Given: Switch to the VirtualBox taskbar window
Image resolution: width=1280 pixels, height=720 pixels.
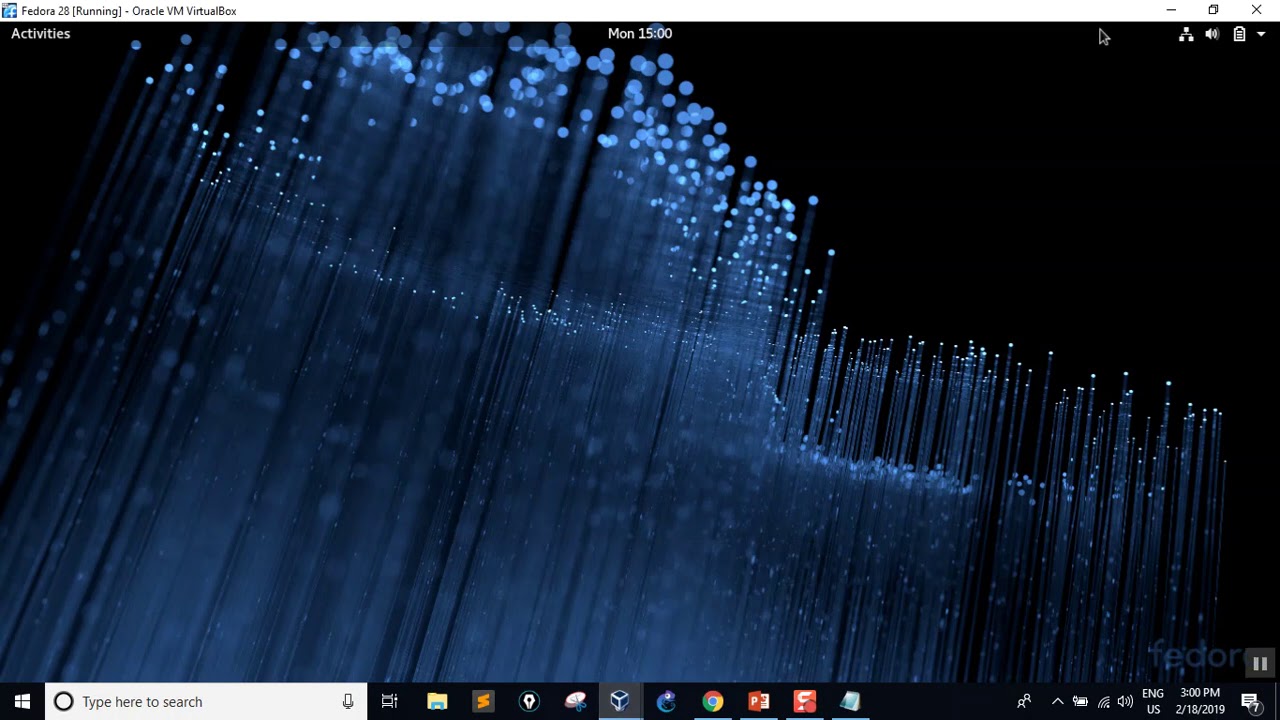Looking at the screenshot, I should point(620,702).
